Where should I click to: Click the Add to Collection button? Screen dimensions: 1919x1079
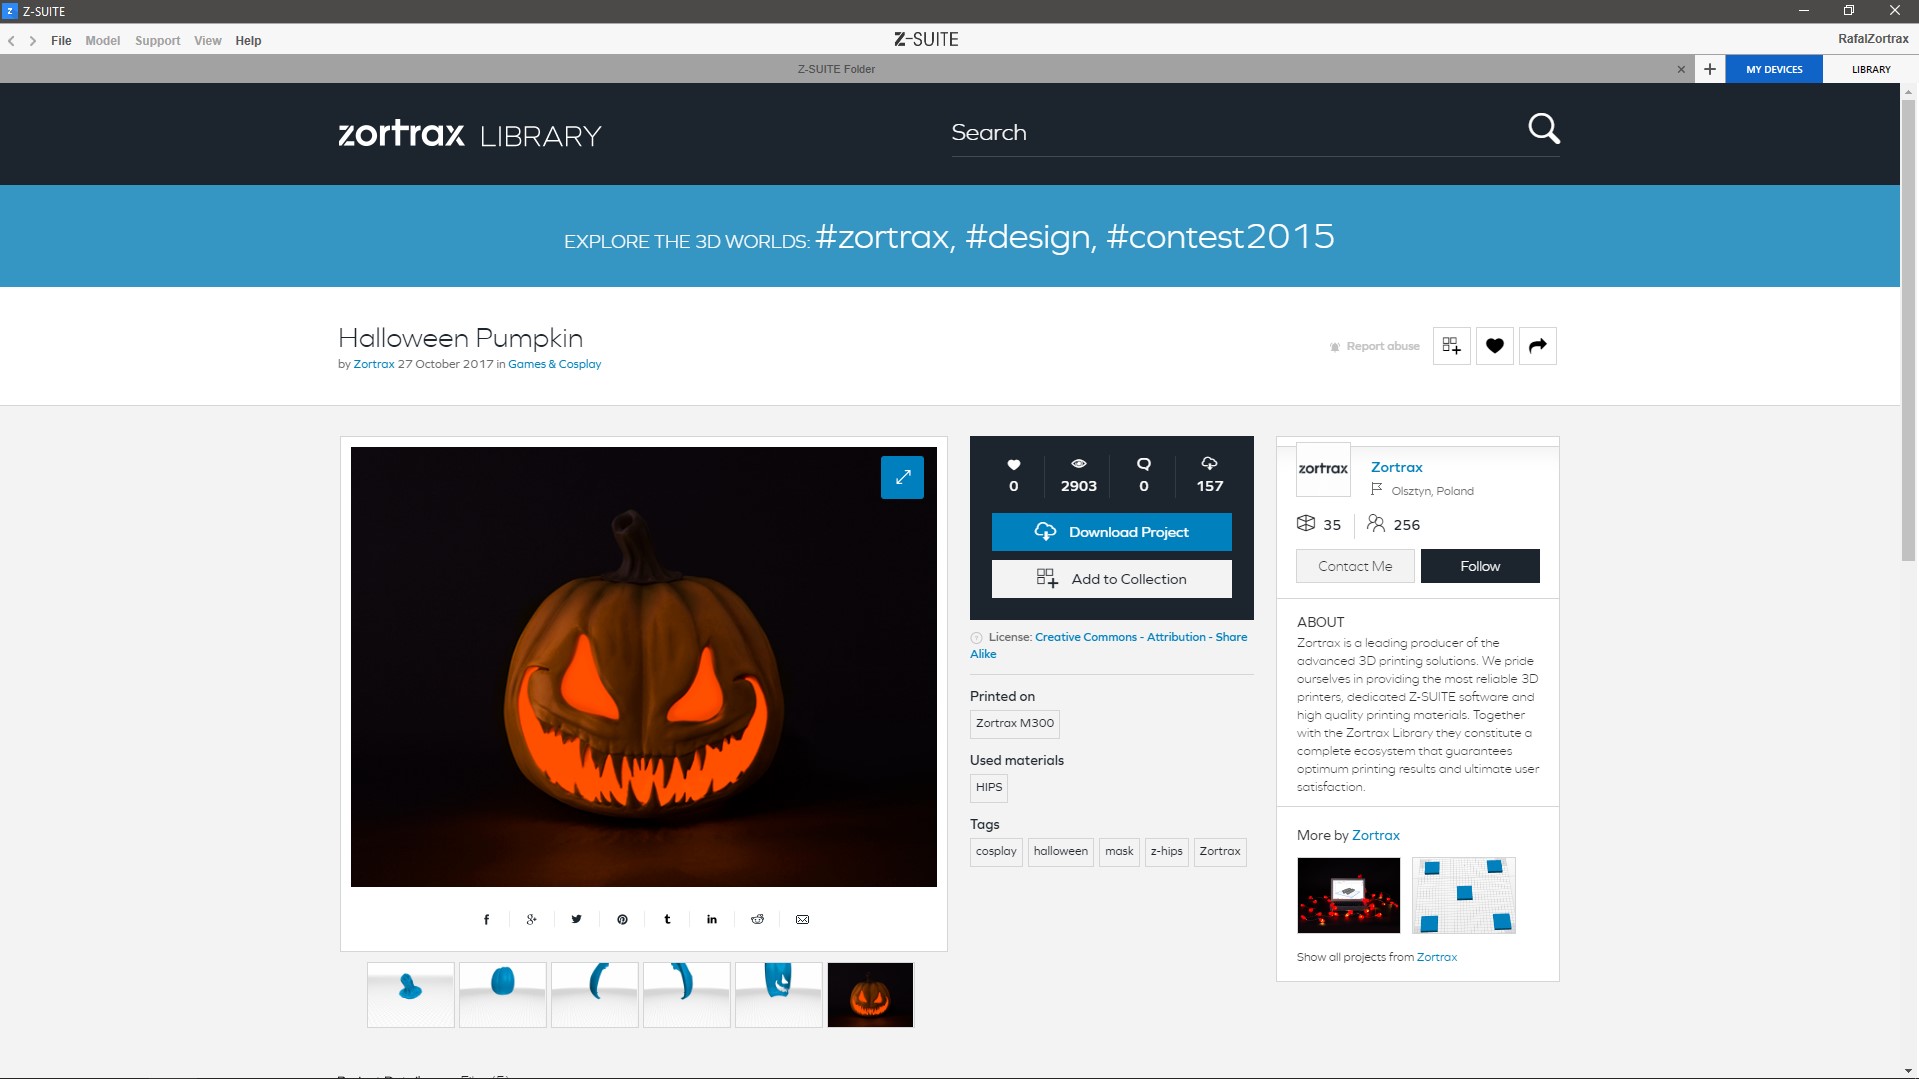pos(1112,579)
